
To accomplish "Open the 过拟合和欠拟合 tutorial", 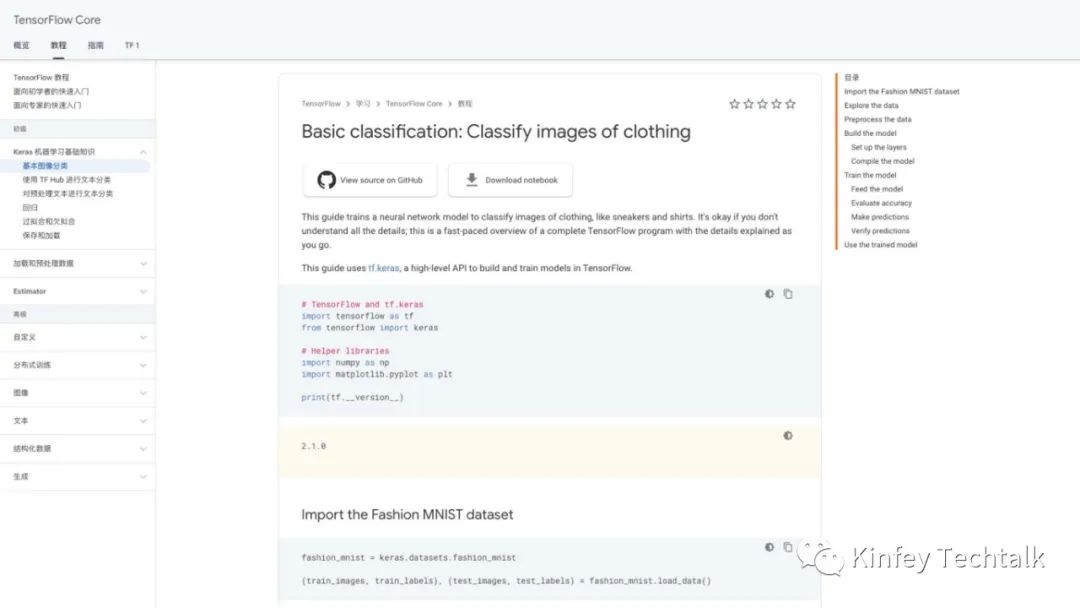I will coord(49,221).
